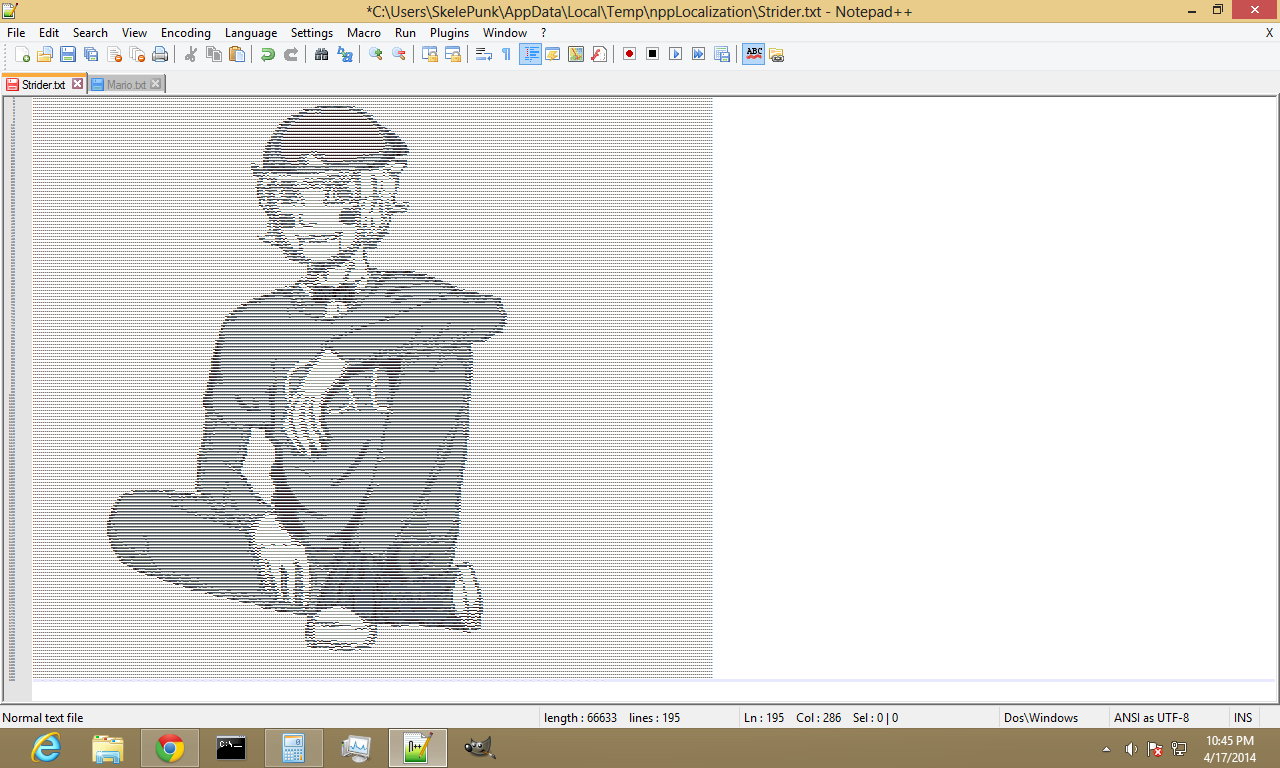Open the Search menu

[x=90, y=33]
